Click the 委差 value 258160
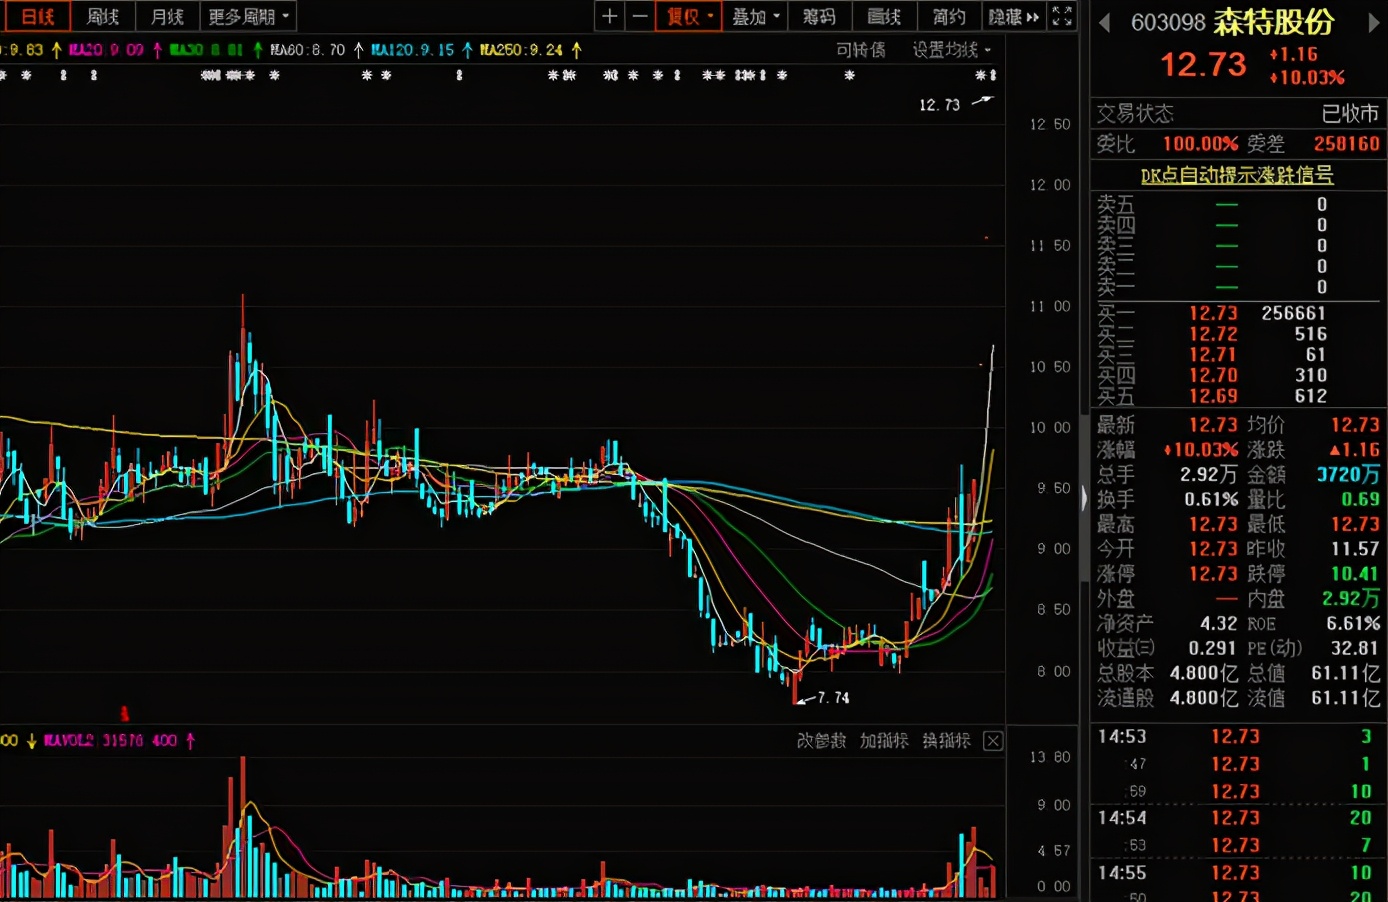Viewport: 1388px width, 902px height. pos(1346,144)
